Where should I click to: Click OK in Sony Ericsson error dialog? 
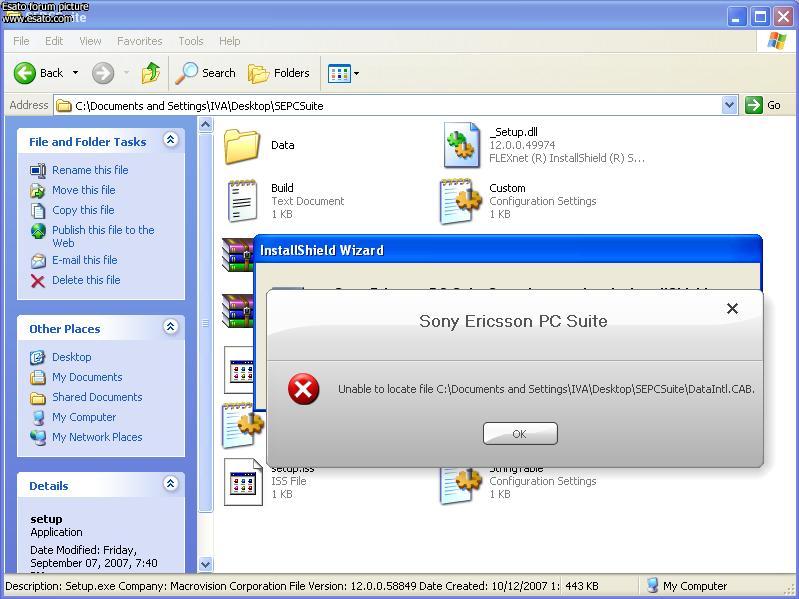(520, 433)
